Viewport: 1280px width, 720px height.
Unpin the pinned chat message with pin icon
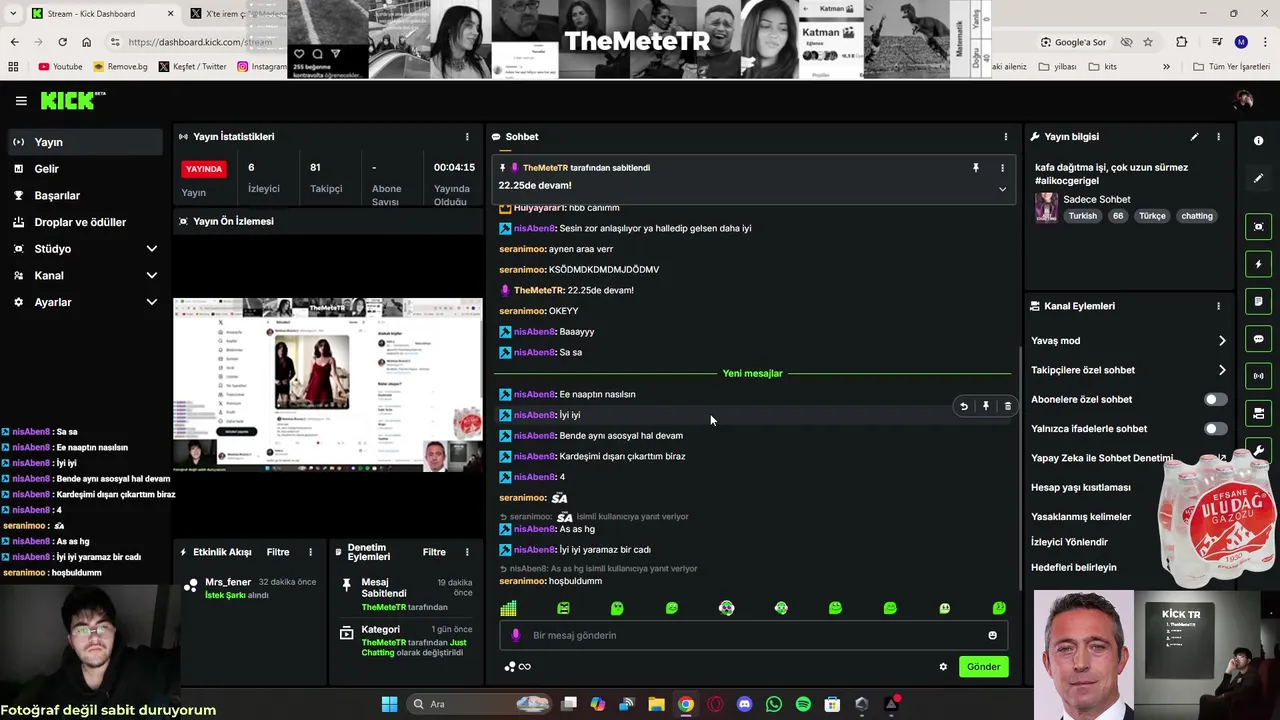(976, 168)
